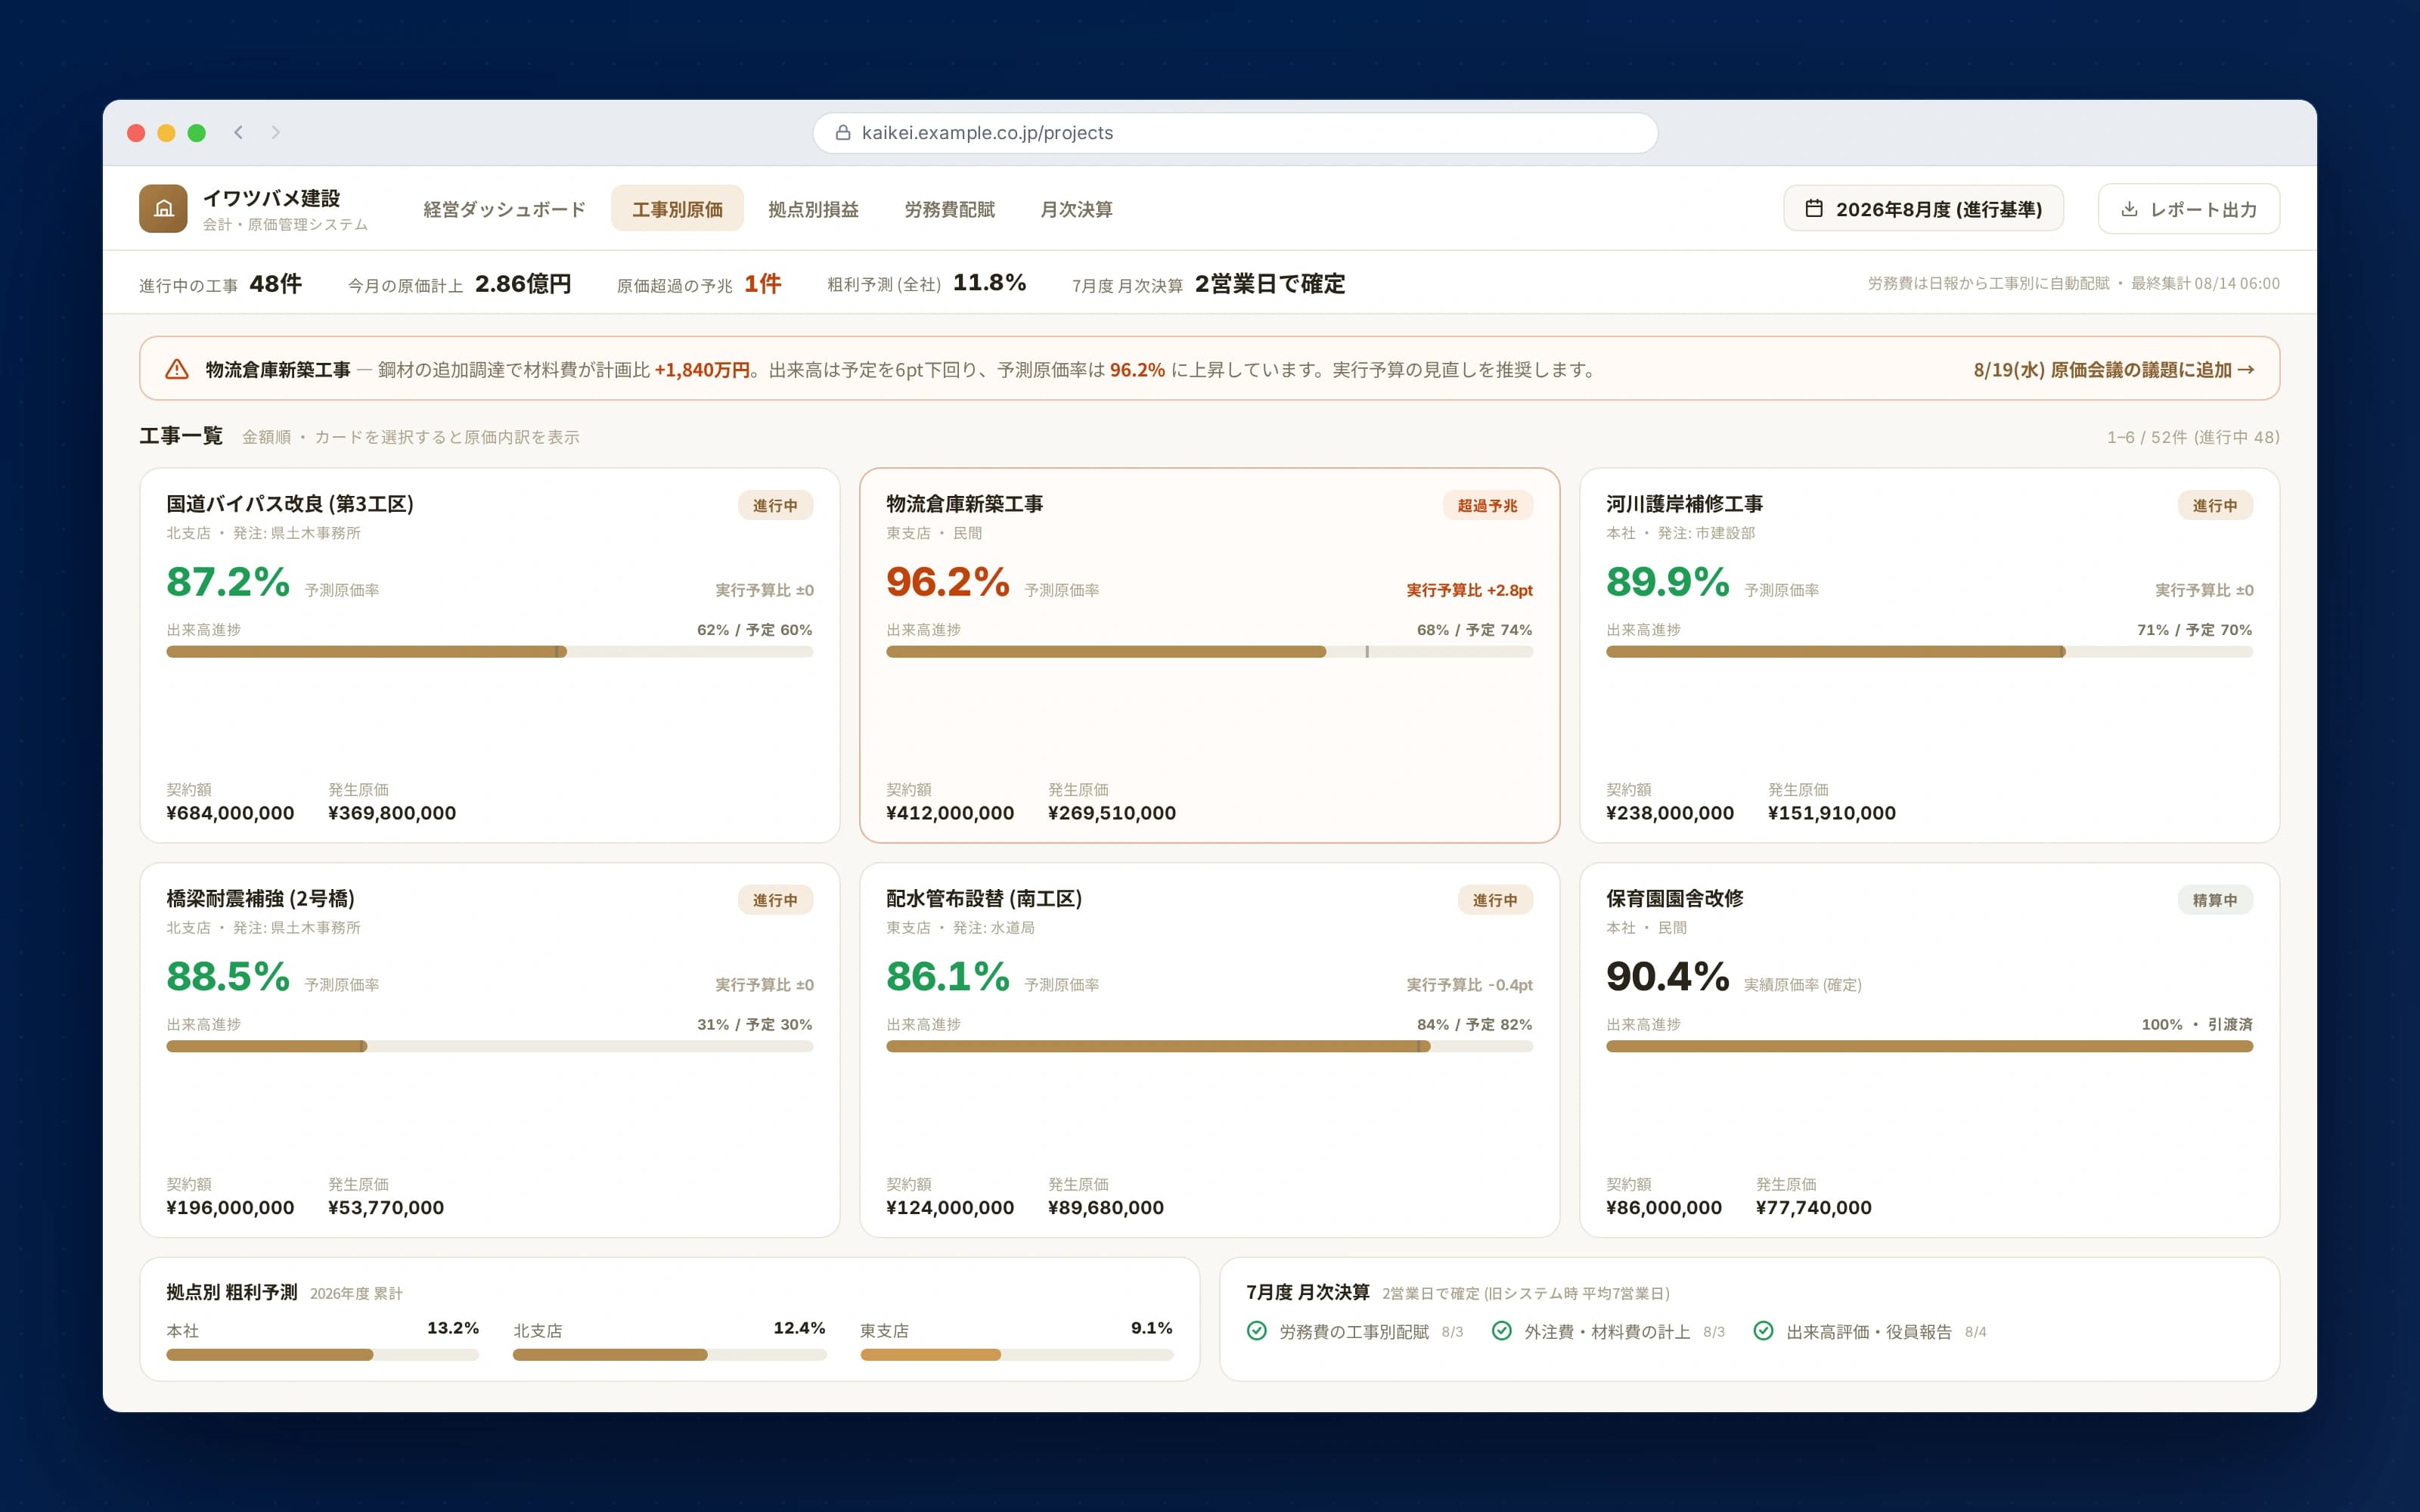
Task: Select the 橋梁耐震補強 (2号橋) card title
Action: point(260,898)
